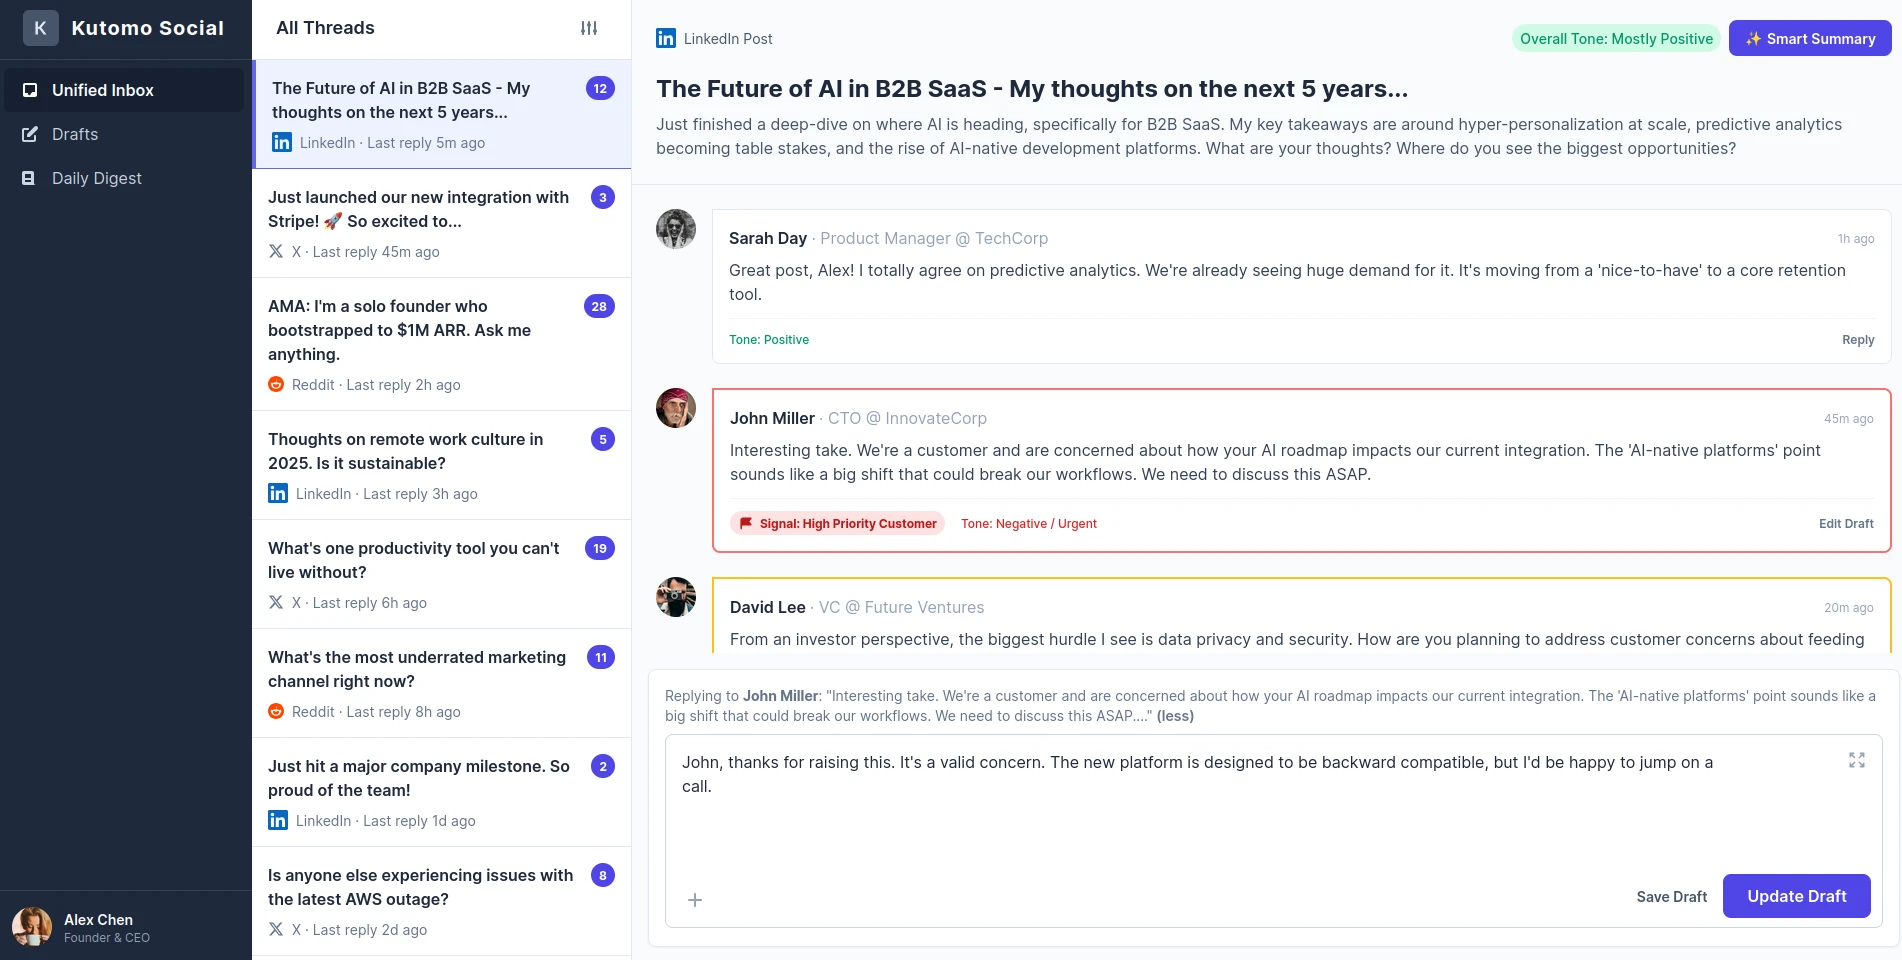Image resolution: width=1902 pixels, height=960 pixels.
Task: Click the LinkedIn icon on the post header
Action: 665,38
